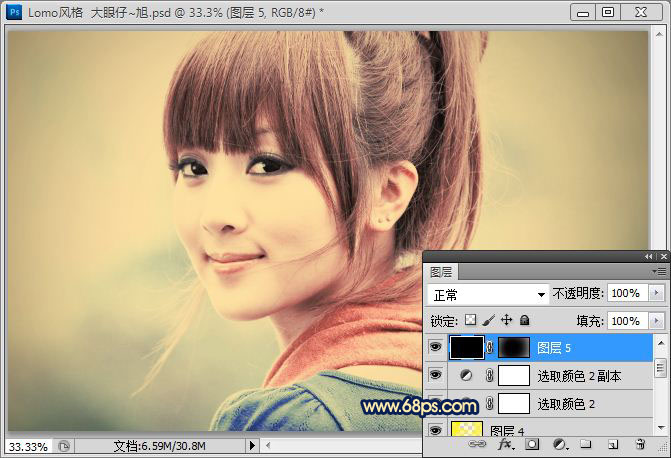Viewport: 671px width, 458px height.
Task: Delete layer with the trash icon
Action: [x=640, y=444]
